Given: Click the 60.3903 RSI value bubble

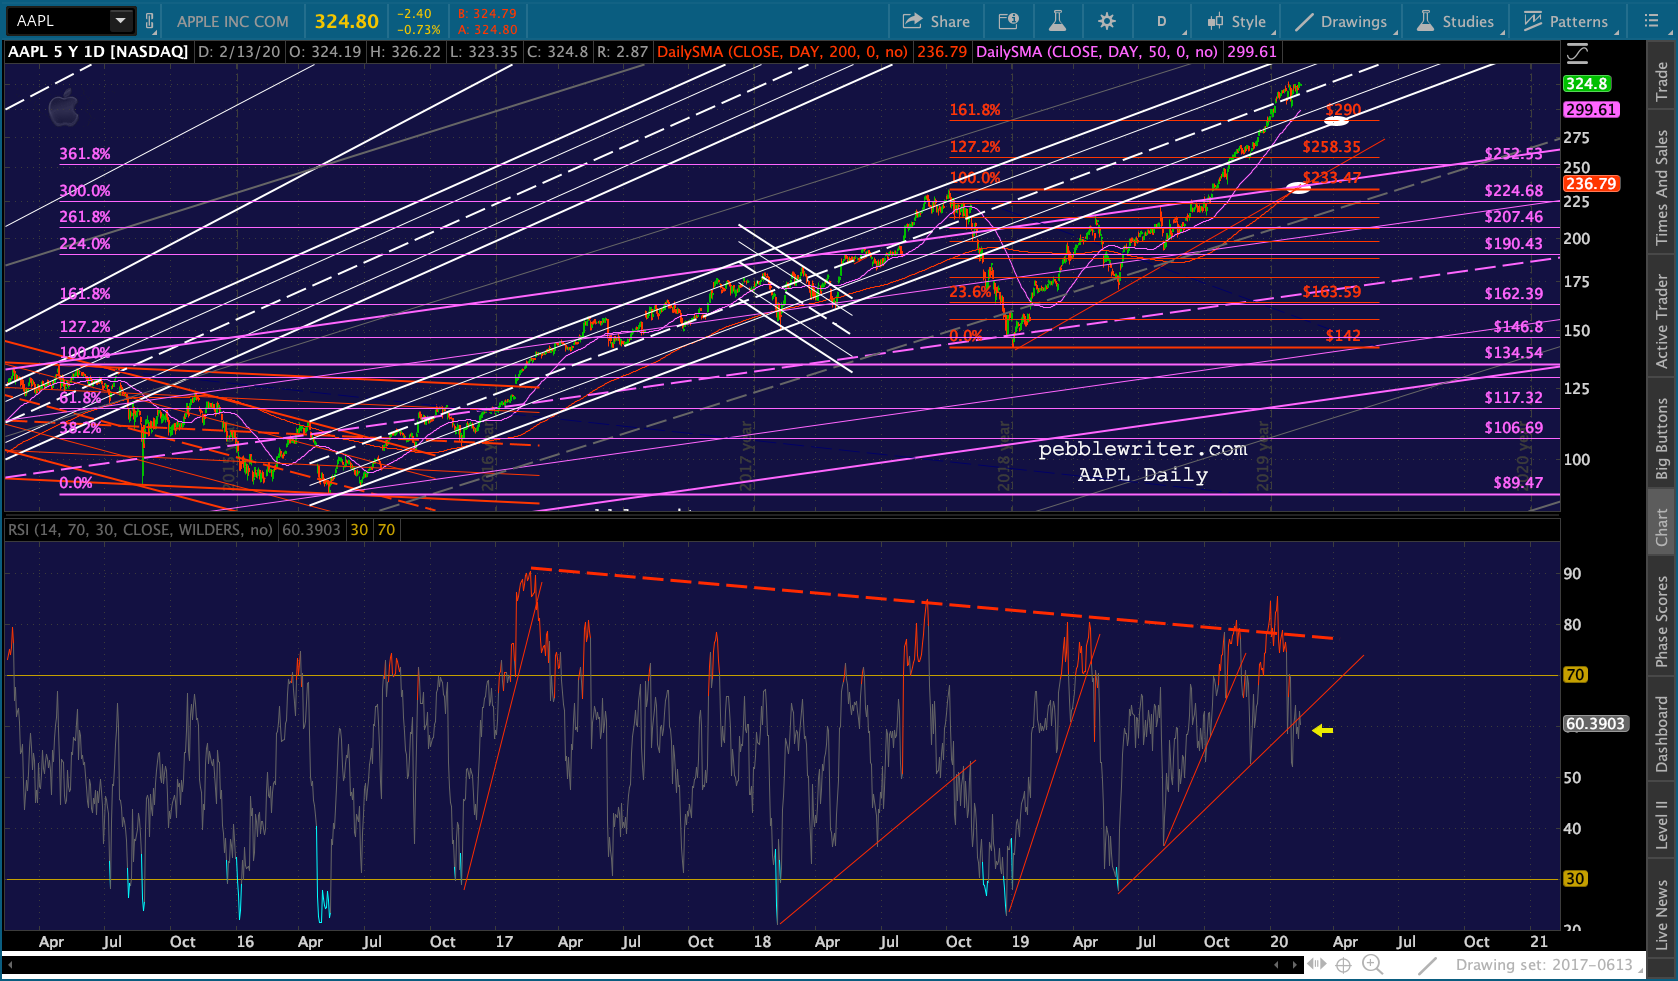Looking at the screenshot, I should click(1596, 724).
